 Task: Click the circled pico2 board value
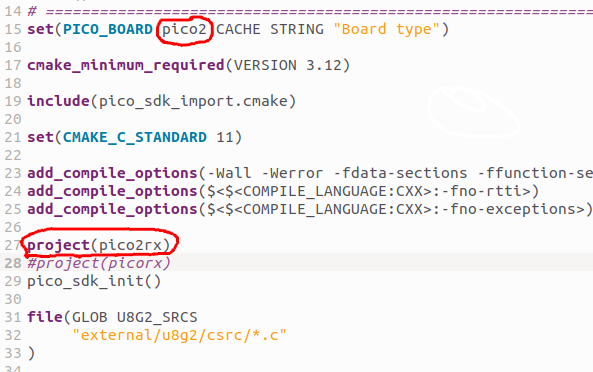pyautogui.click(x=184, y=29)
